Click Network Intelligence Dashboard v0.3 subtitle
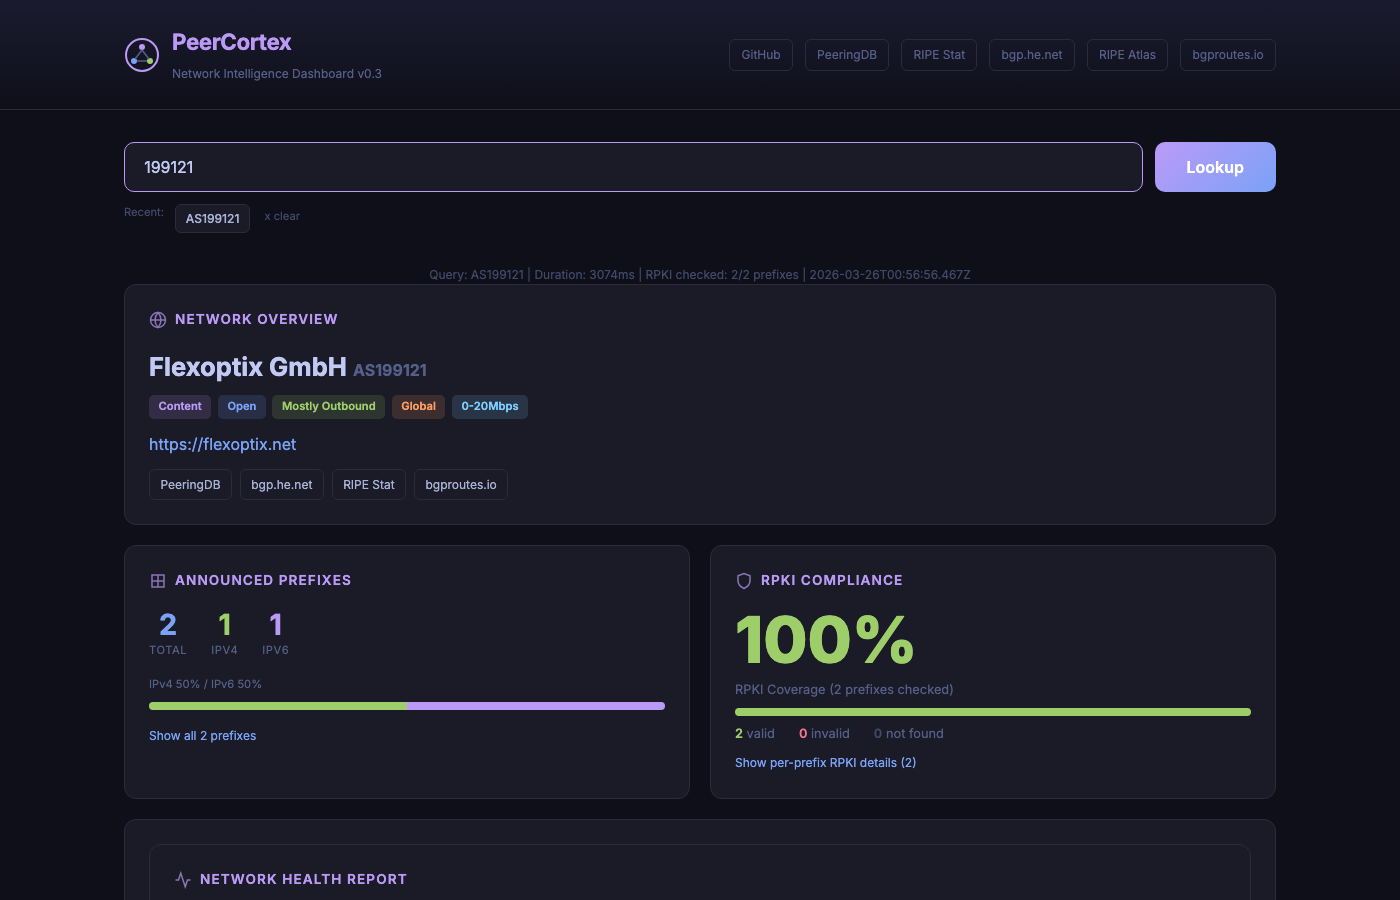Screen dimensions: 1400x900 click(x=277, y=74)
